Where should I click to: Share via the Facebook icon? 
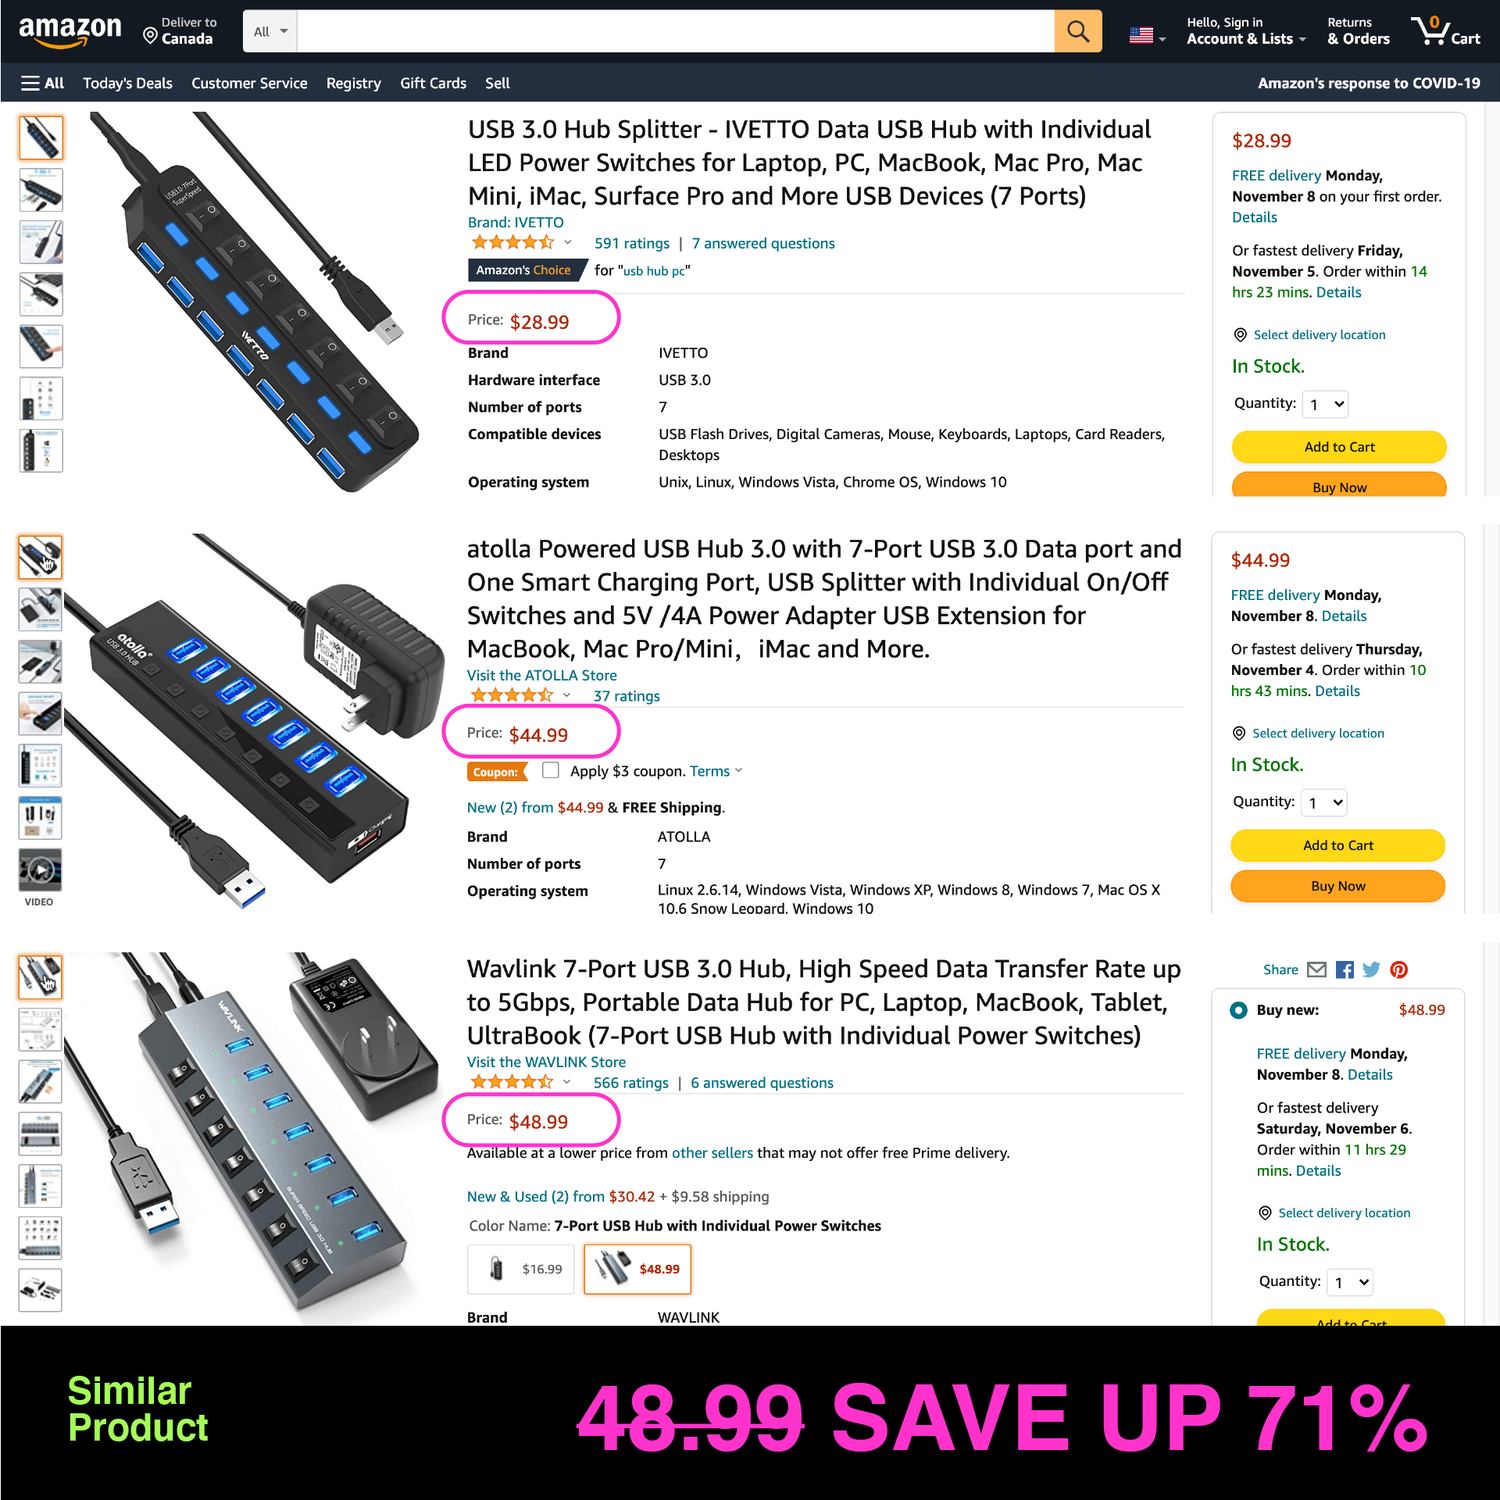(x=1344, y=970)
